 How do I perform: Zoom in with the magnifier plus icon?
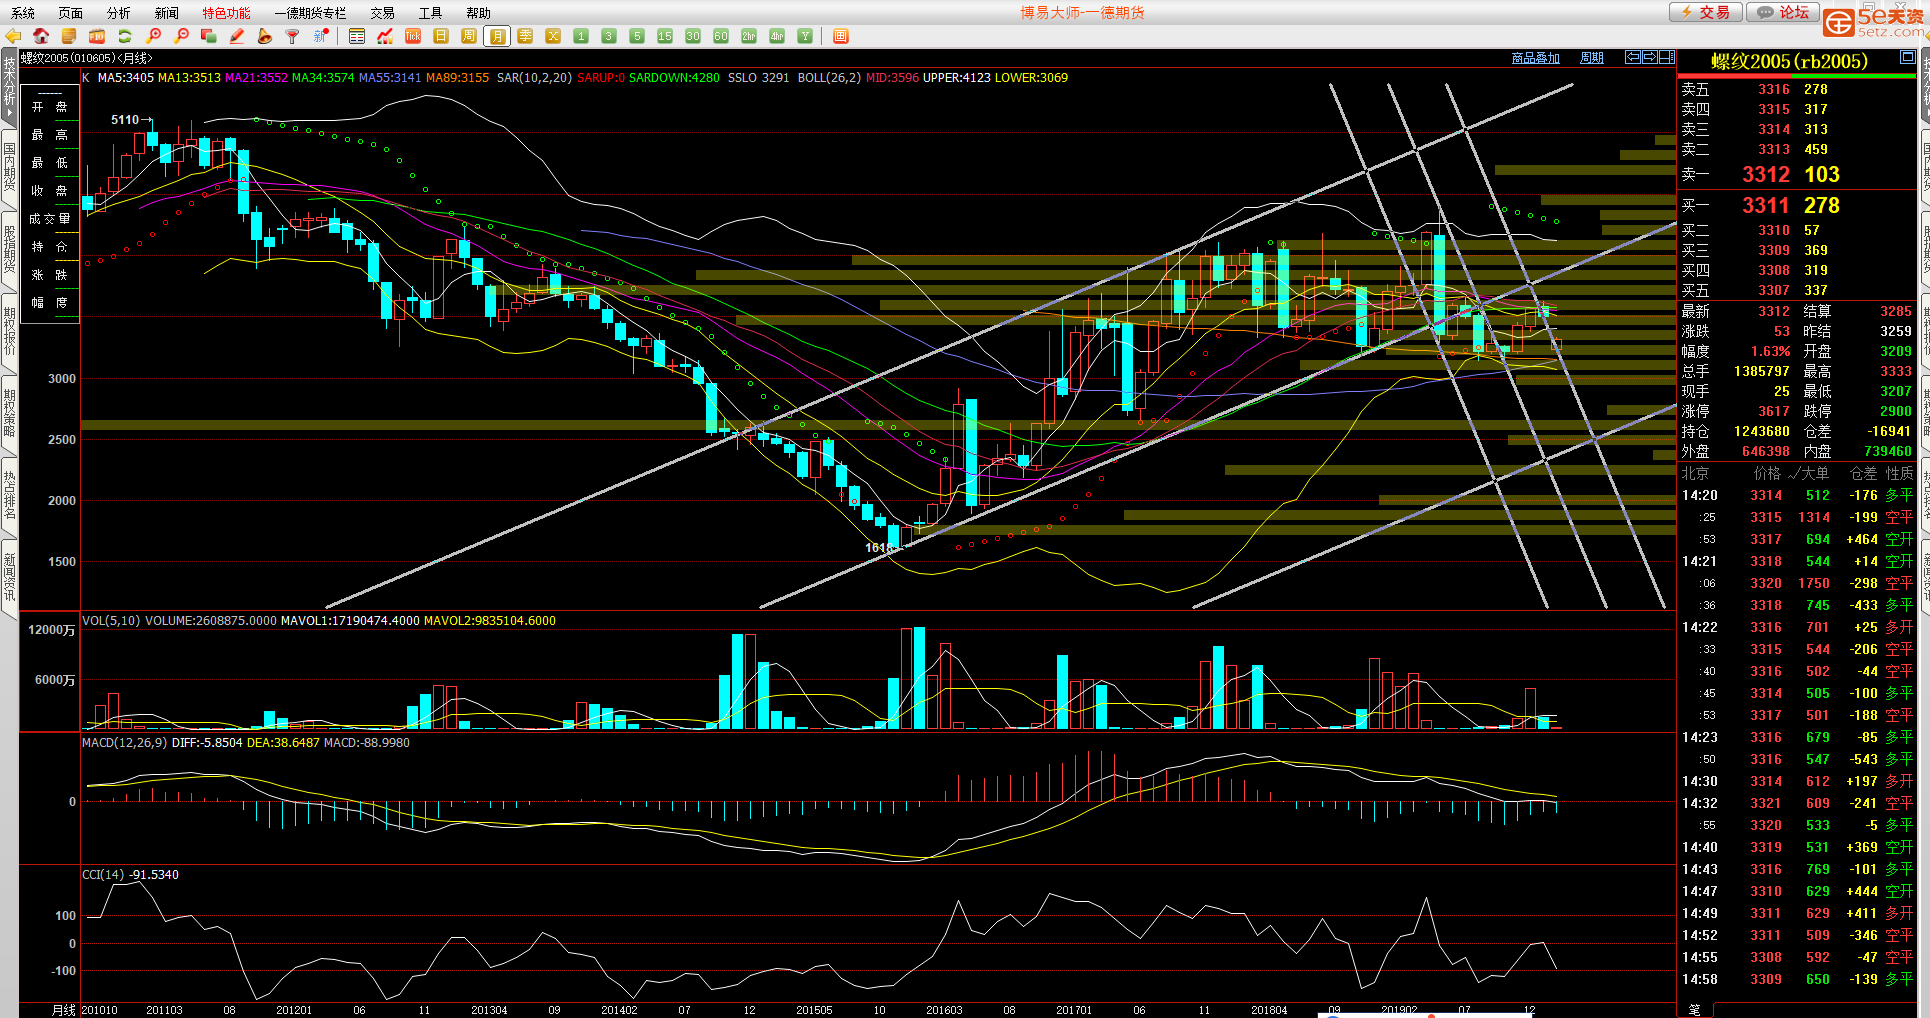click(x=153, y=36)
